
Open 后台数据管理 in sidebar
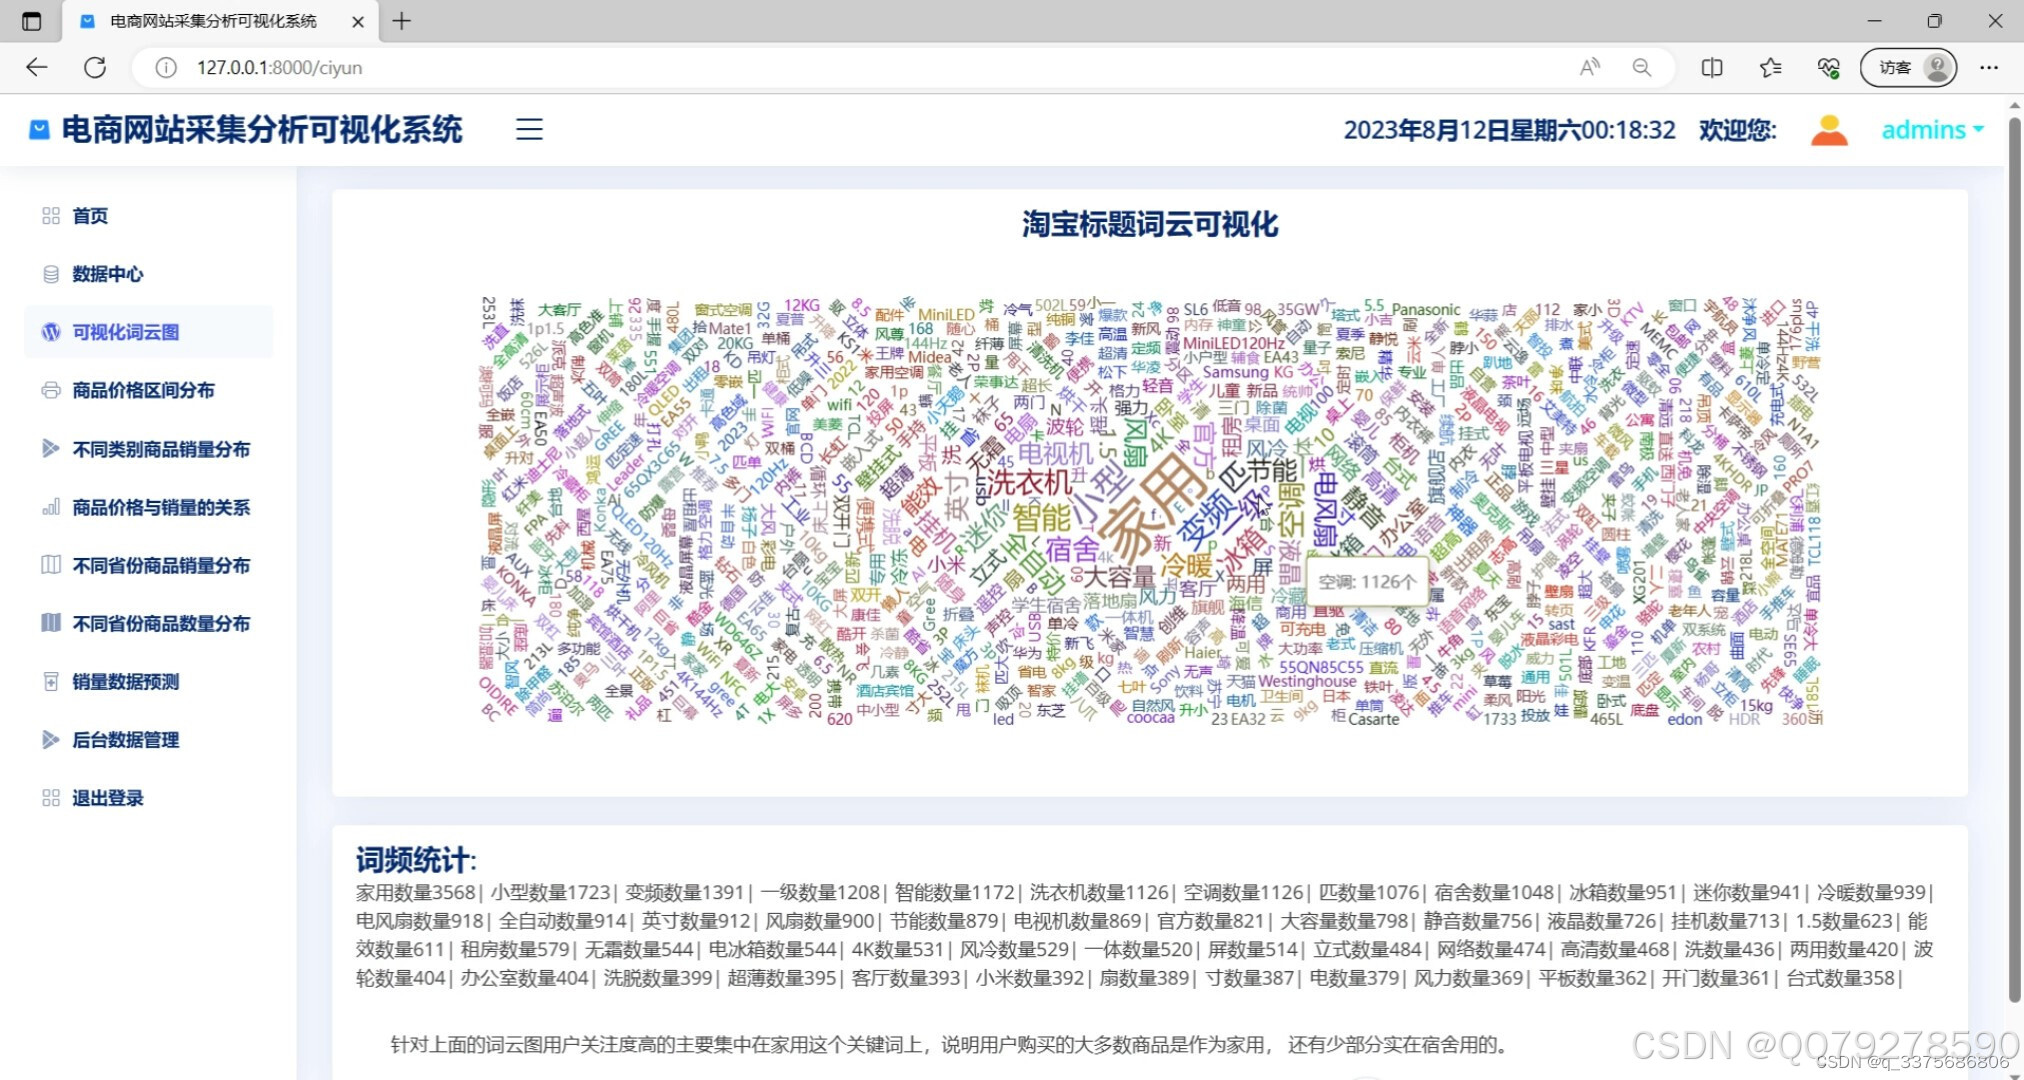click(125, 740)
